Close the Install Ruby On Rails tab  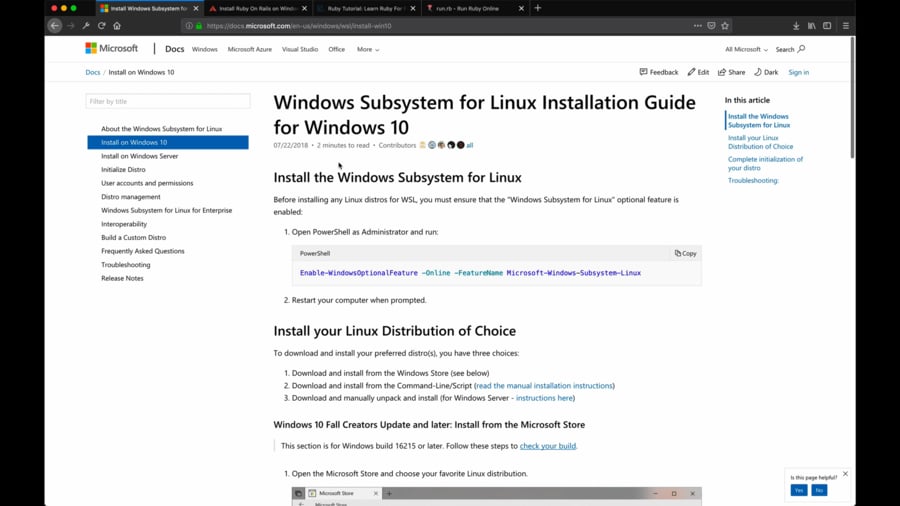(x=304, y=9)
